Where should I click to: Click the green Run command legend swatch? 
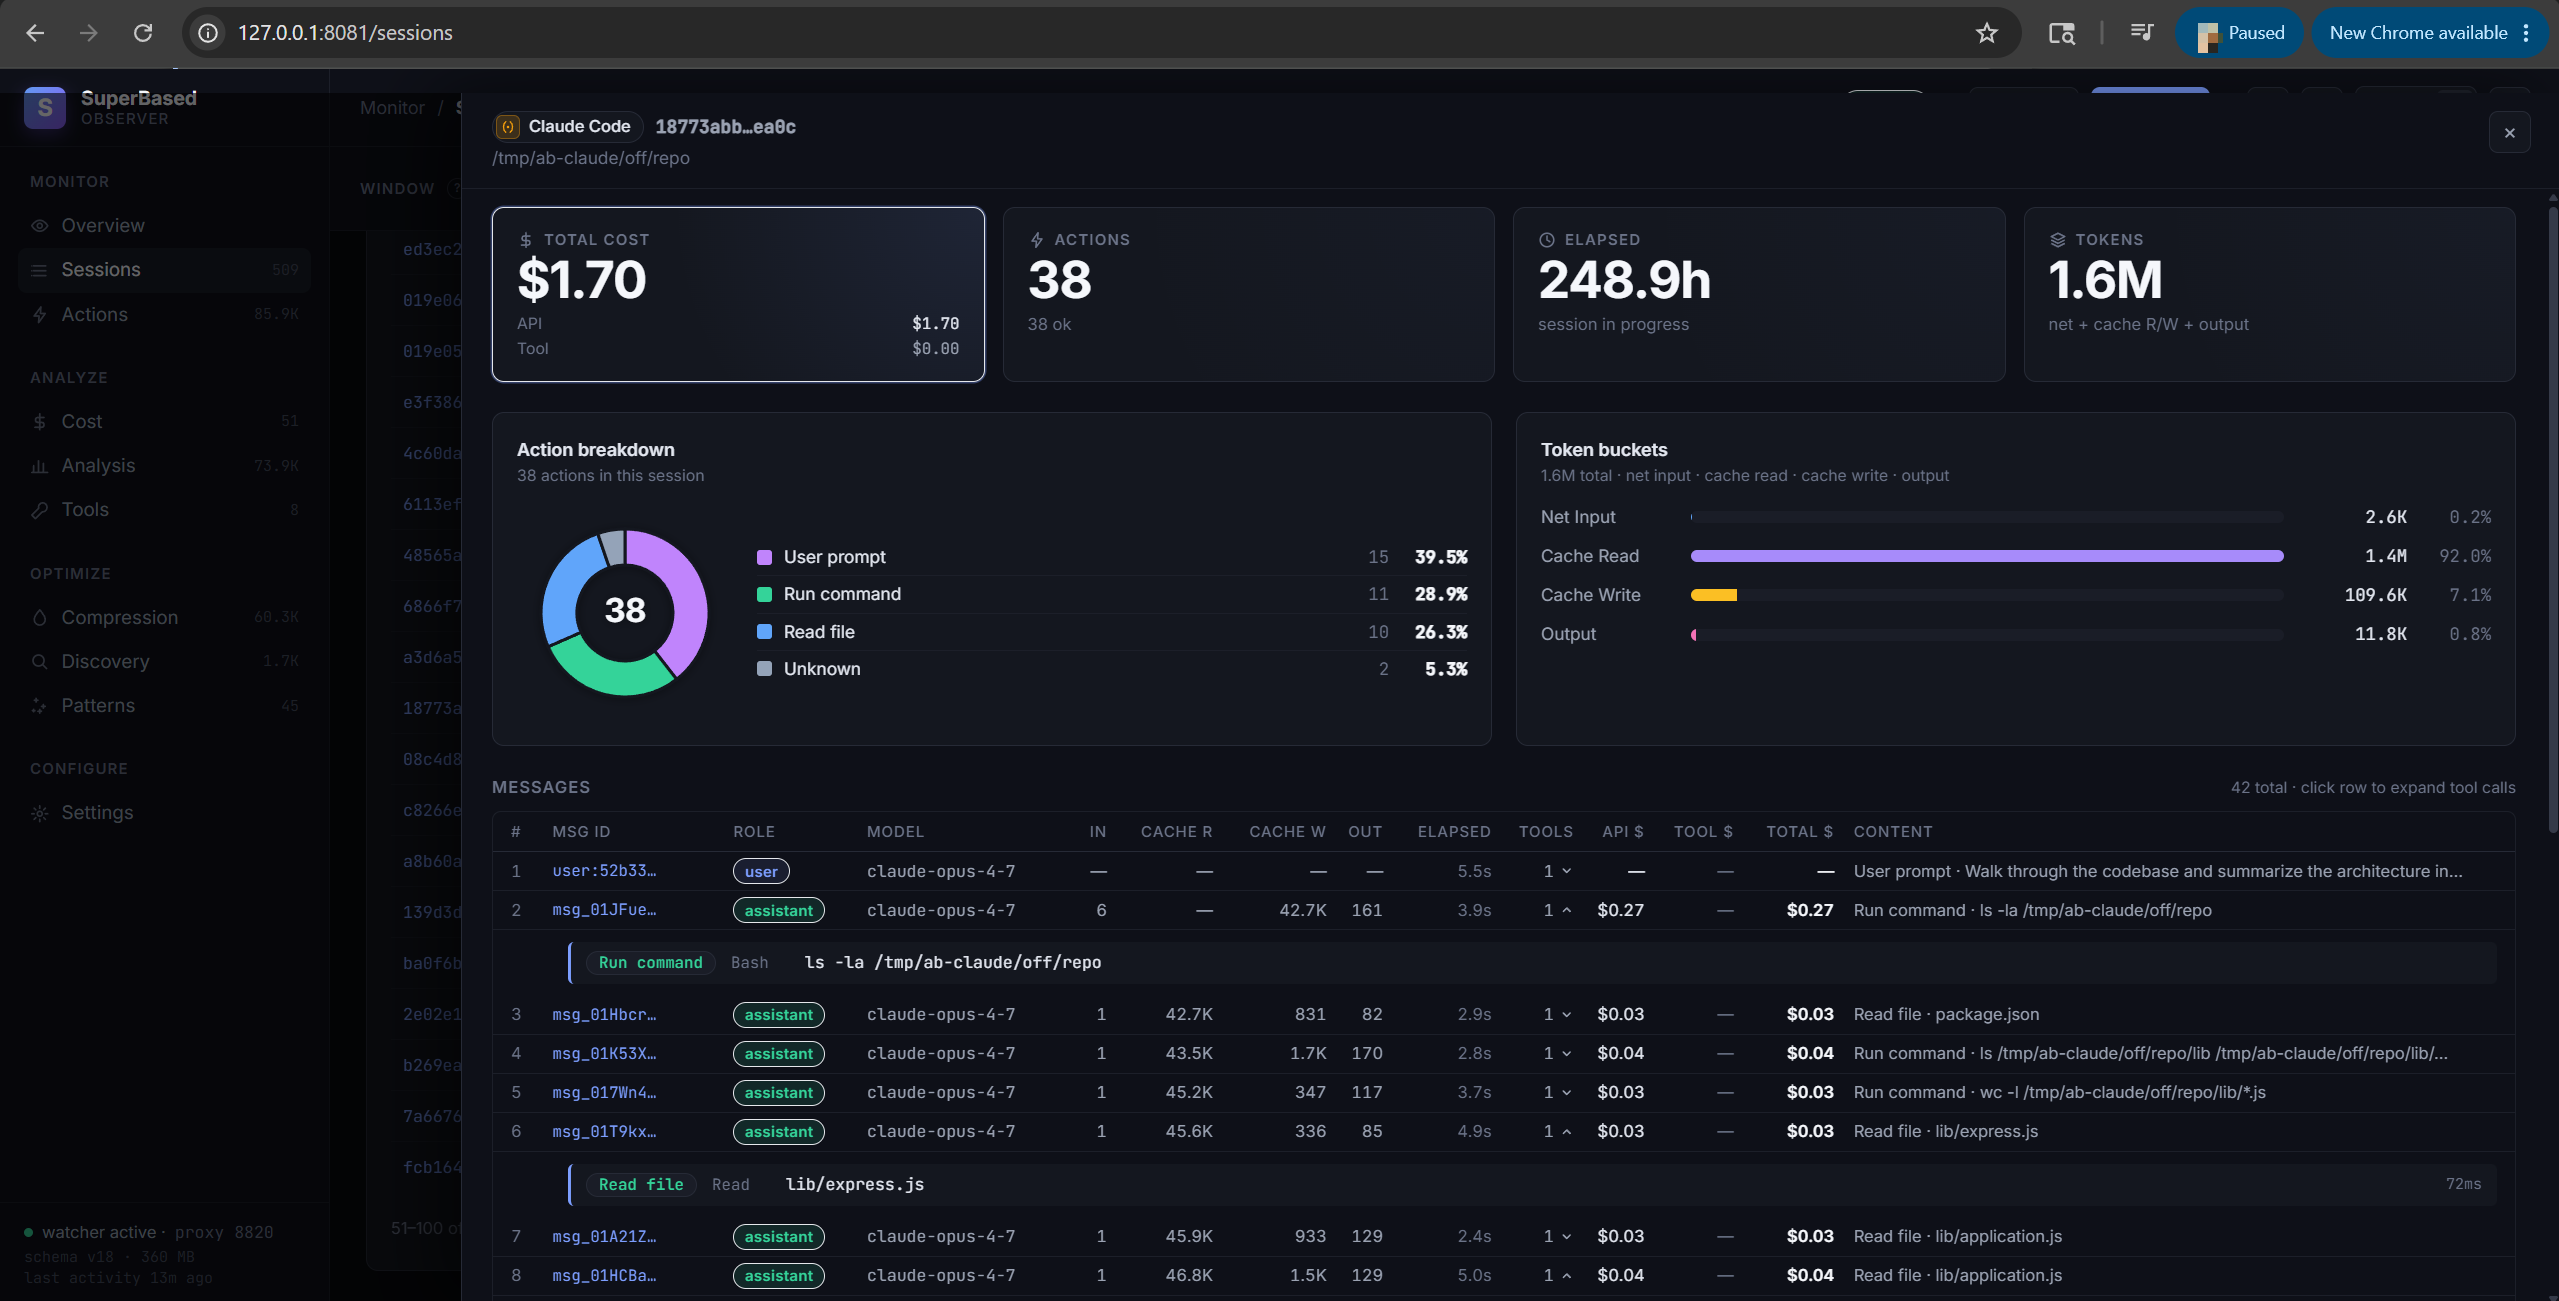(x=764, y=594)
